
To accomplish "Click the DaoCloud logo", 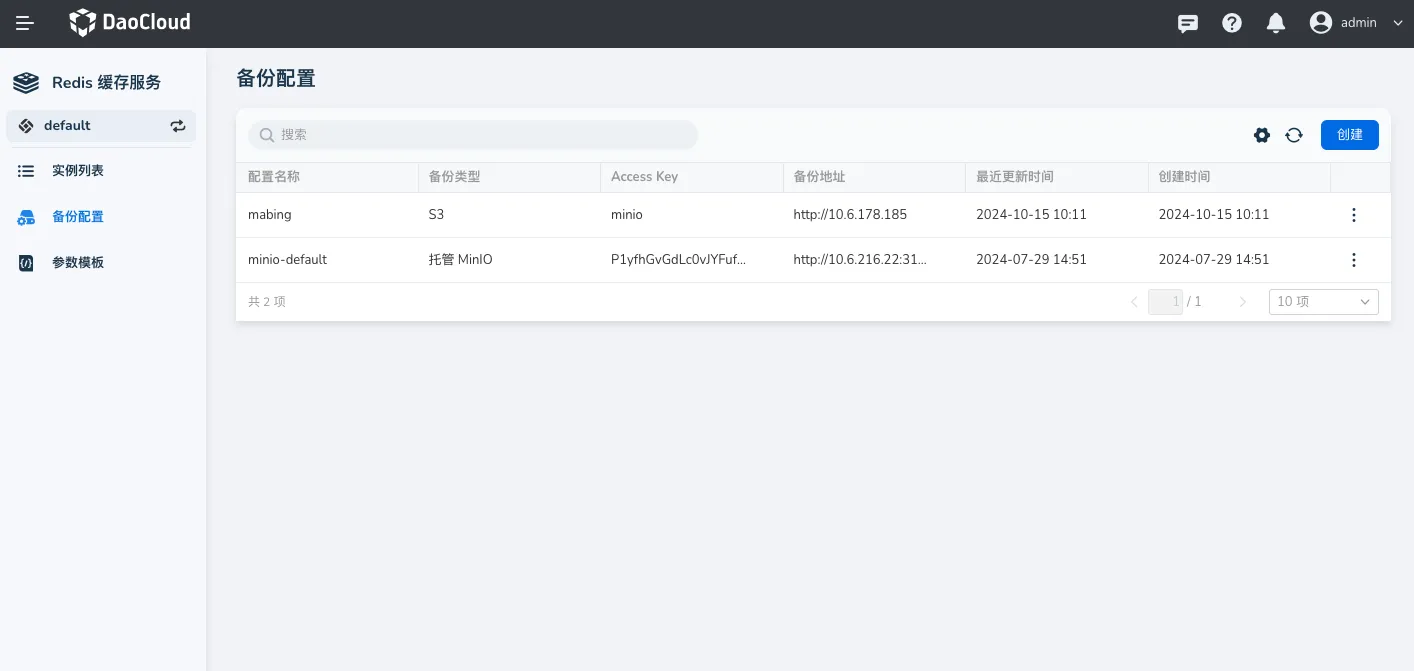I will tap(130, 22).
